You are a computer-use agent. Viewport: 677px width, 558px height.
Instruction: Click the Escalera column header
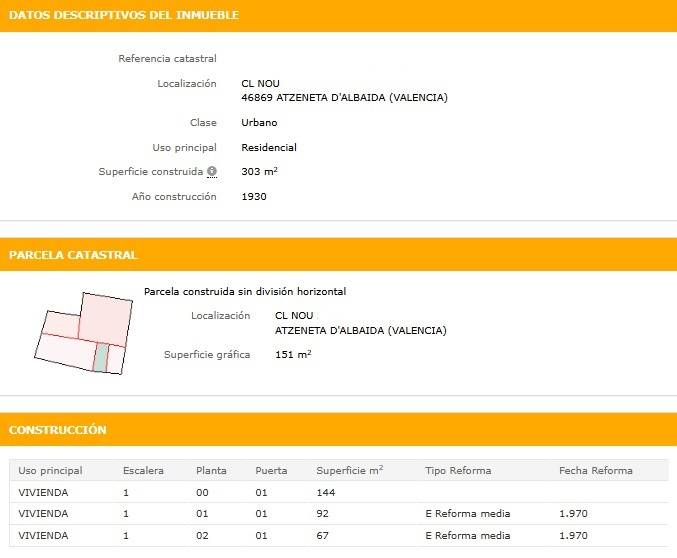coord(143,470)
